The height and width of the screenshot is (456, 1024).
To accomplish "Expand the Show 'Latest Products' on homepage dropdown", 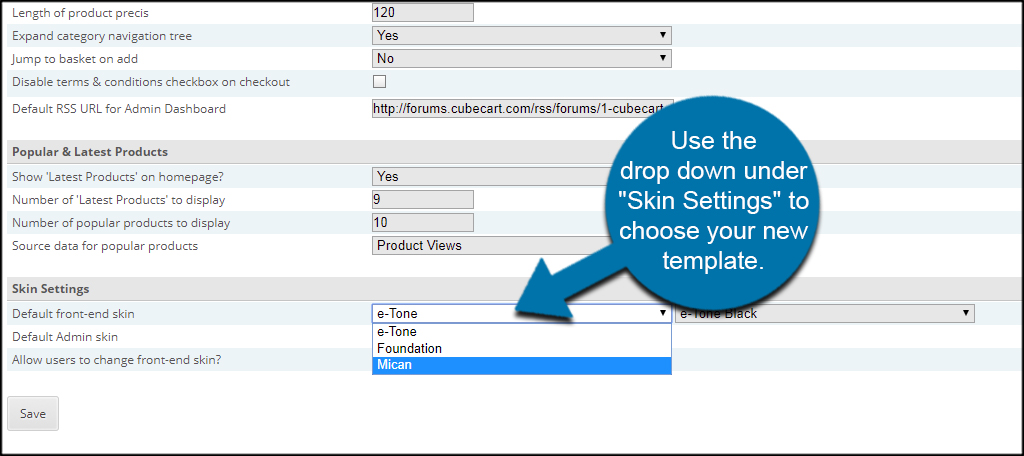I will pyautogui.click(x=490, y=176).
